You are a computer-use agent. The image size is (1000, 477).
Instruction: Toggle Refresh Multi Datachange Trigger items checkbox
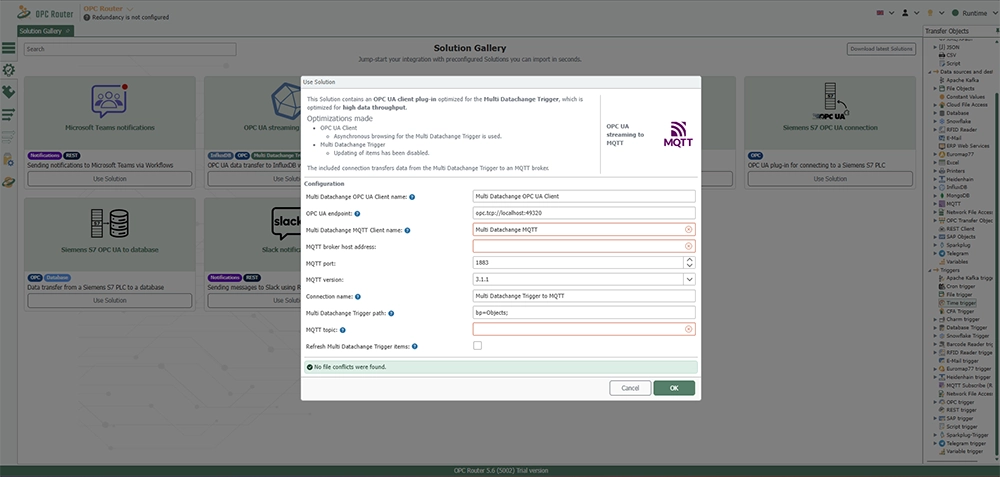(x=477, y=346)
